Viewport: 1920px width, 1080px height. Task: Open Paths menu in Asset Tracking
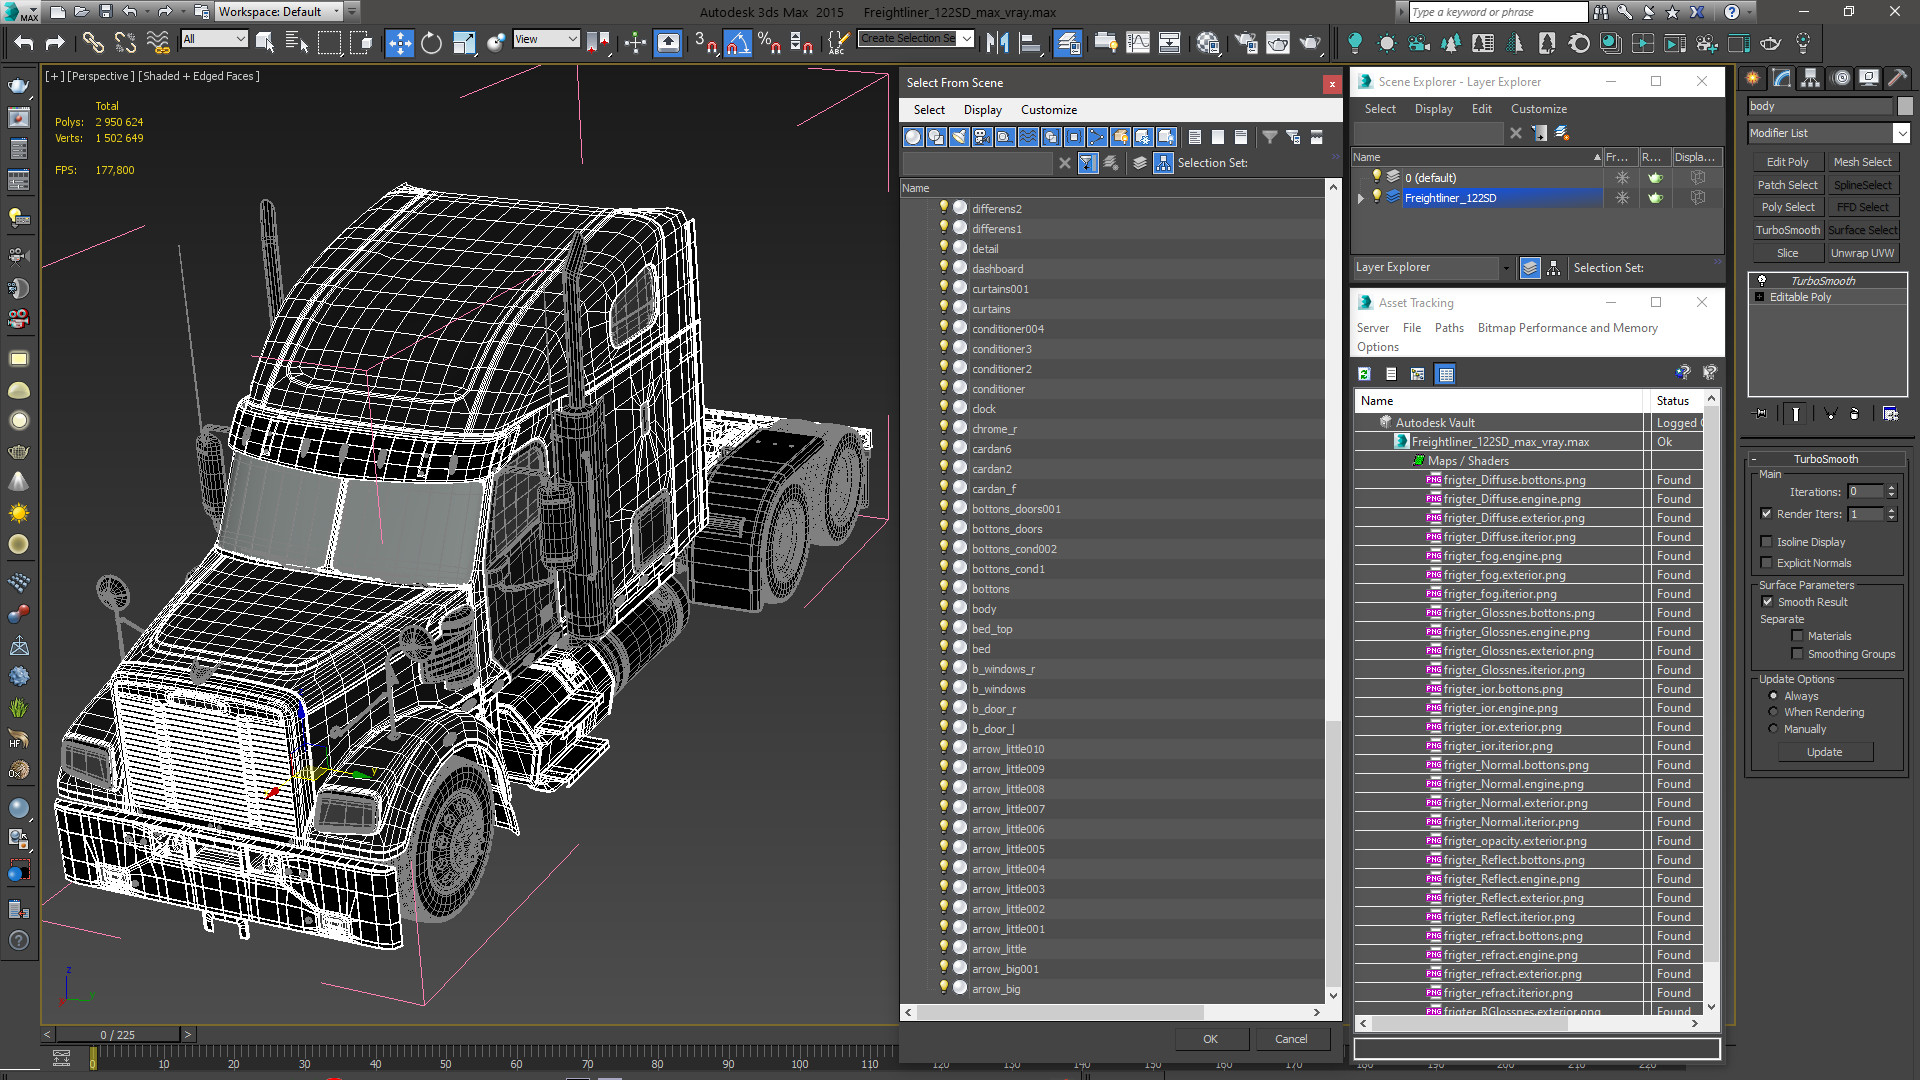1448,328
